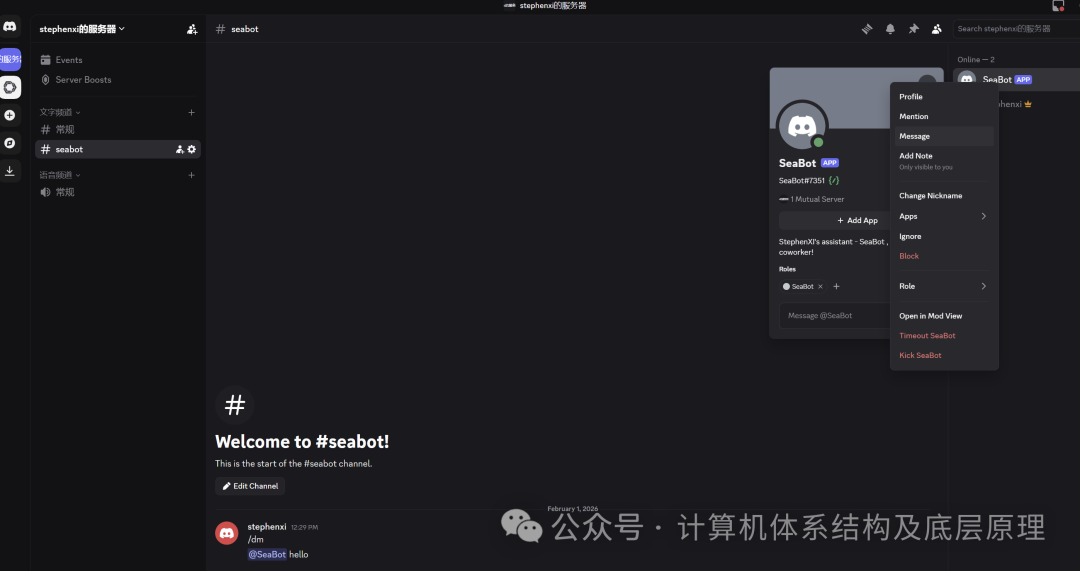Choose Open in Mod View
The height and width of the screenshot is (571, 1080).
coord(944,316)
